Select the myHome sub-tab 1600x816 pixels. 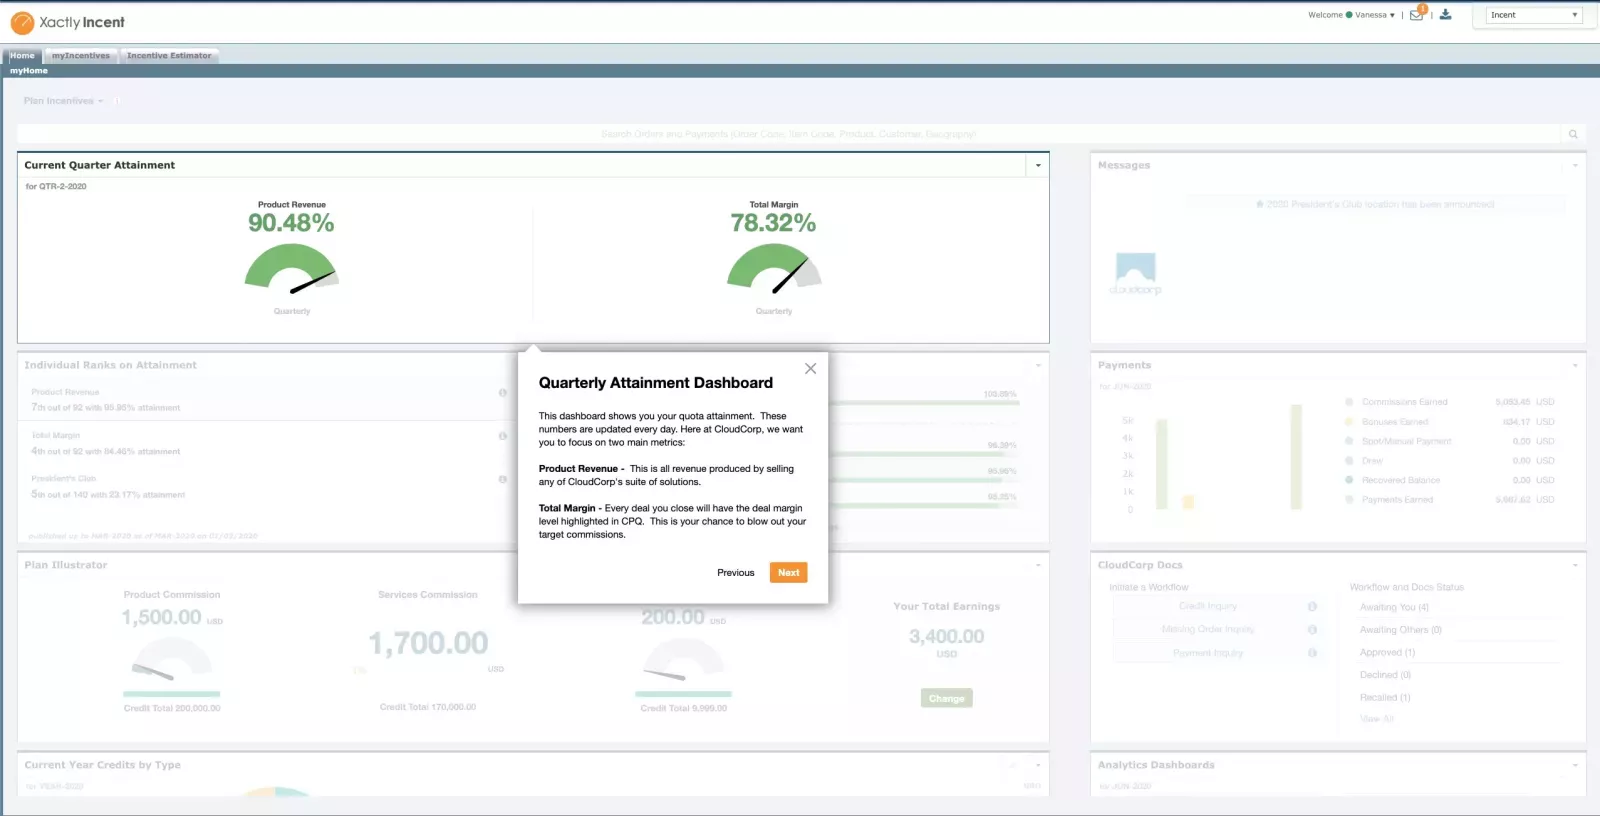coord(29,71)
